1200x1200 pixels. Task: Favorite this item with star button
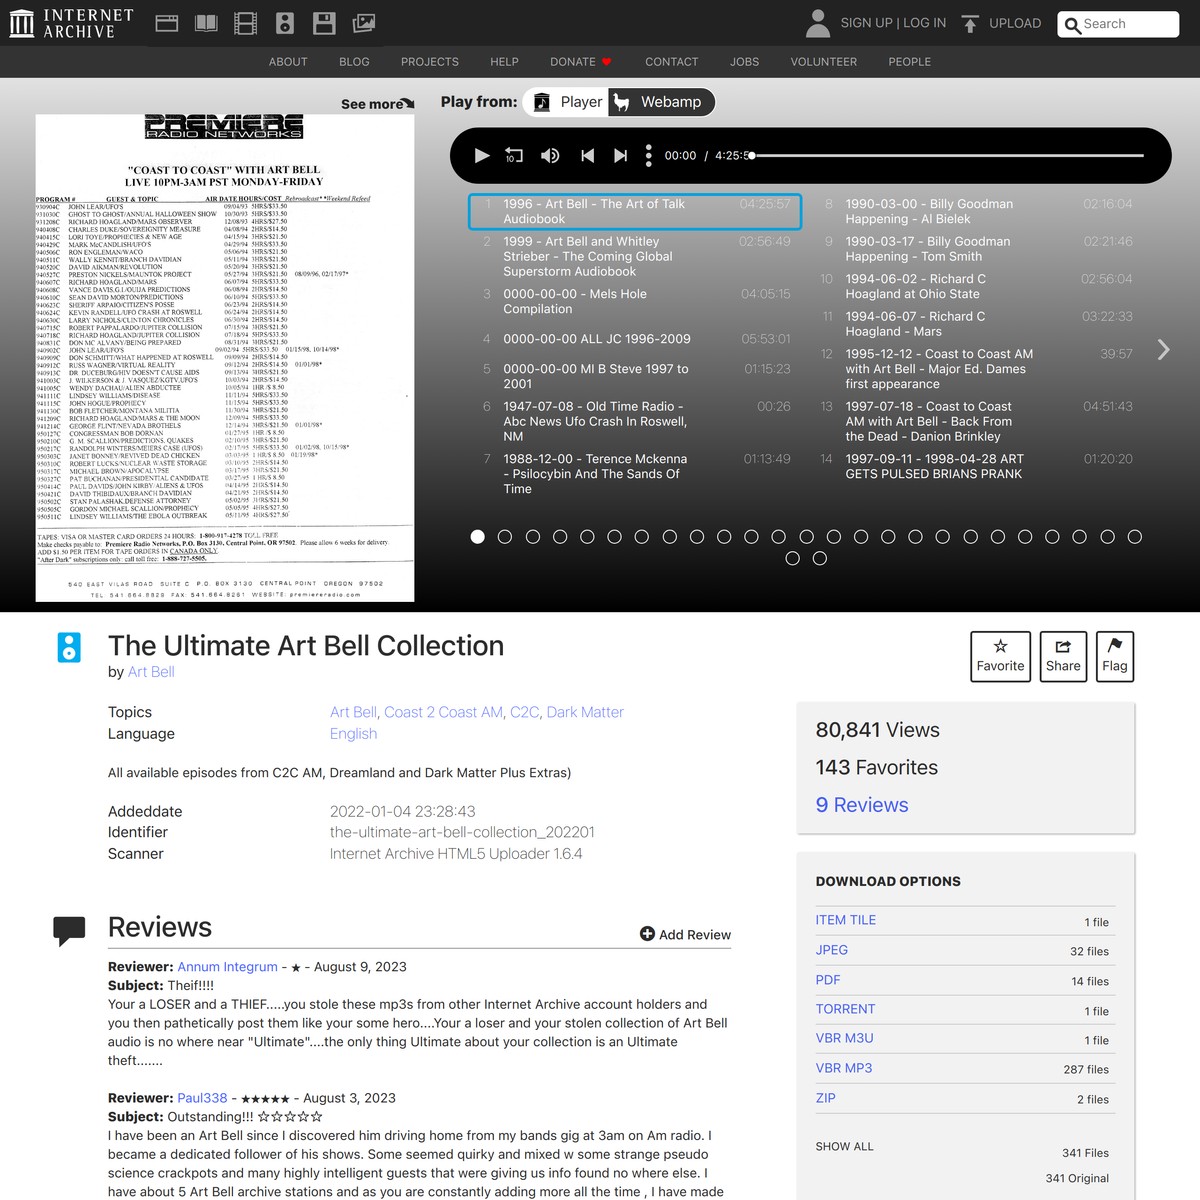click(1001, 657)
